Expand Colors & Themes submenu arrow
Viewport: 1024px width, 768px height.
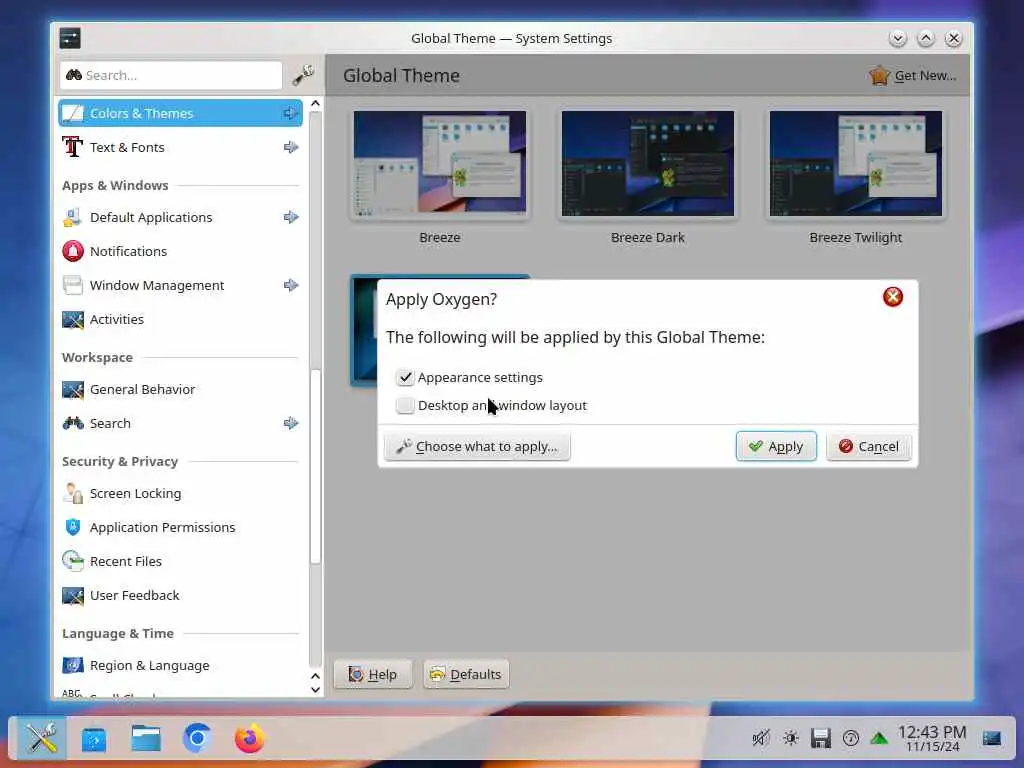(291, 113)
